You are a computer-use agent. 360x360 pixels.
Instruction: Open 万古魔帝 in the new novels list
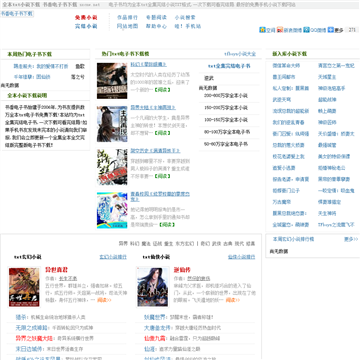[x=282, y=202]
